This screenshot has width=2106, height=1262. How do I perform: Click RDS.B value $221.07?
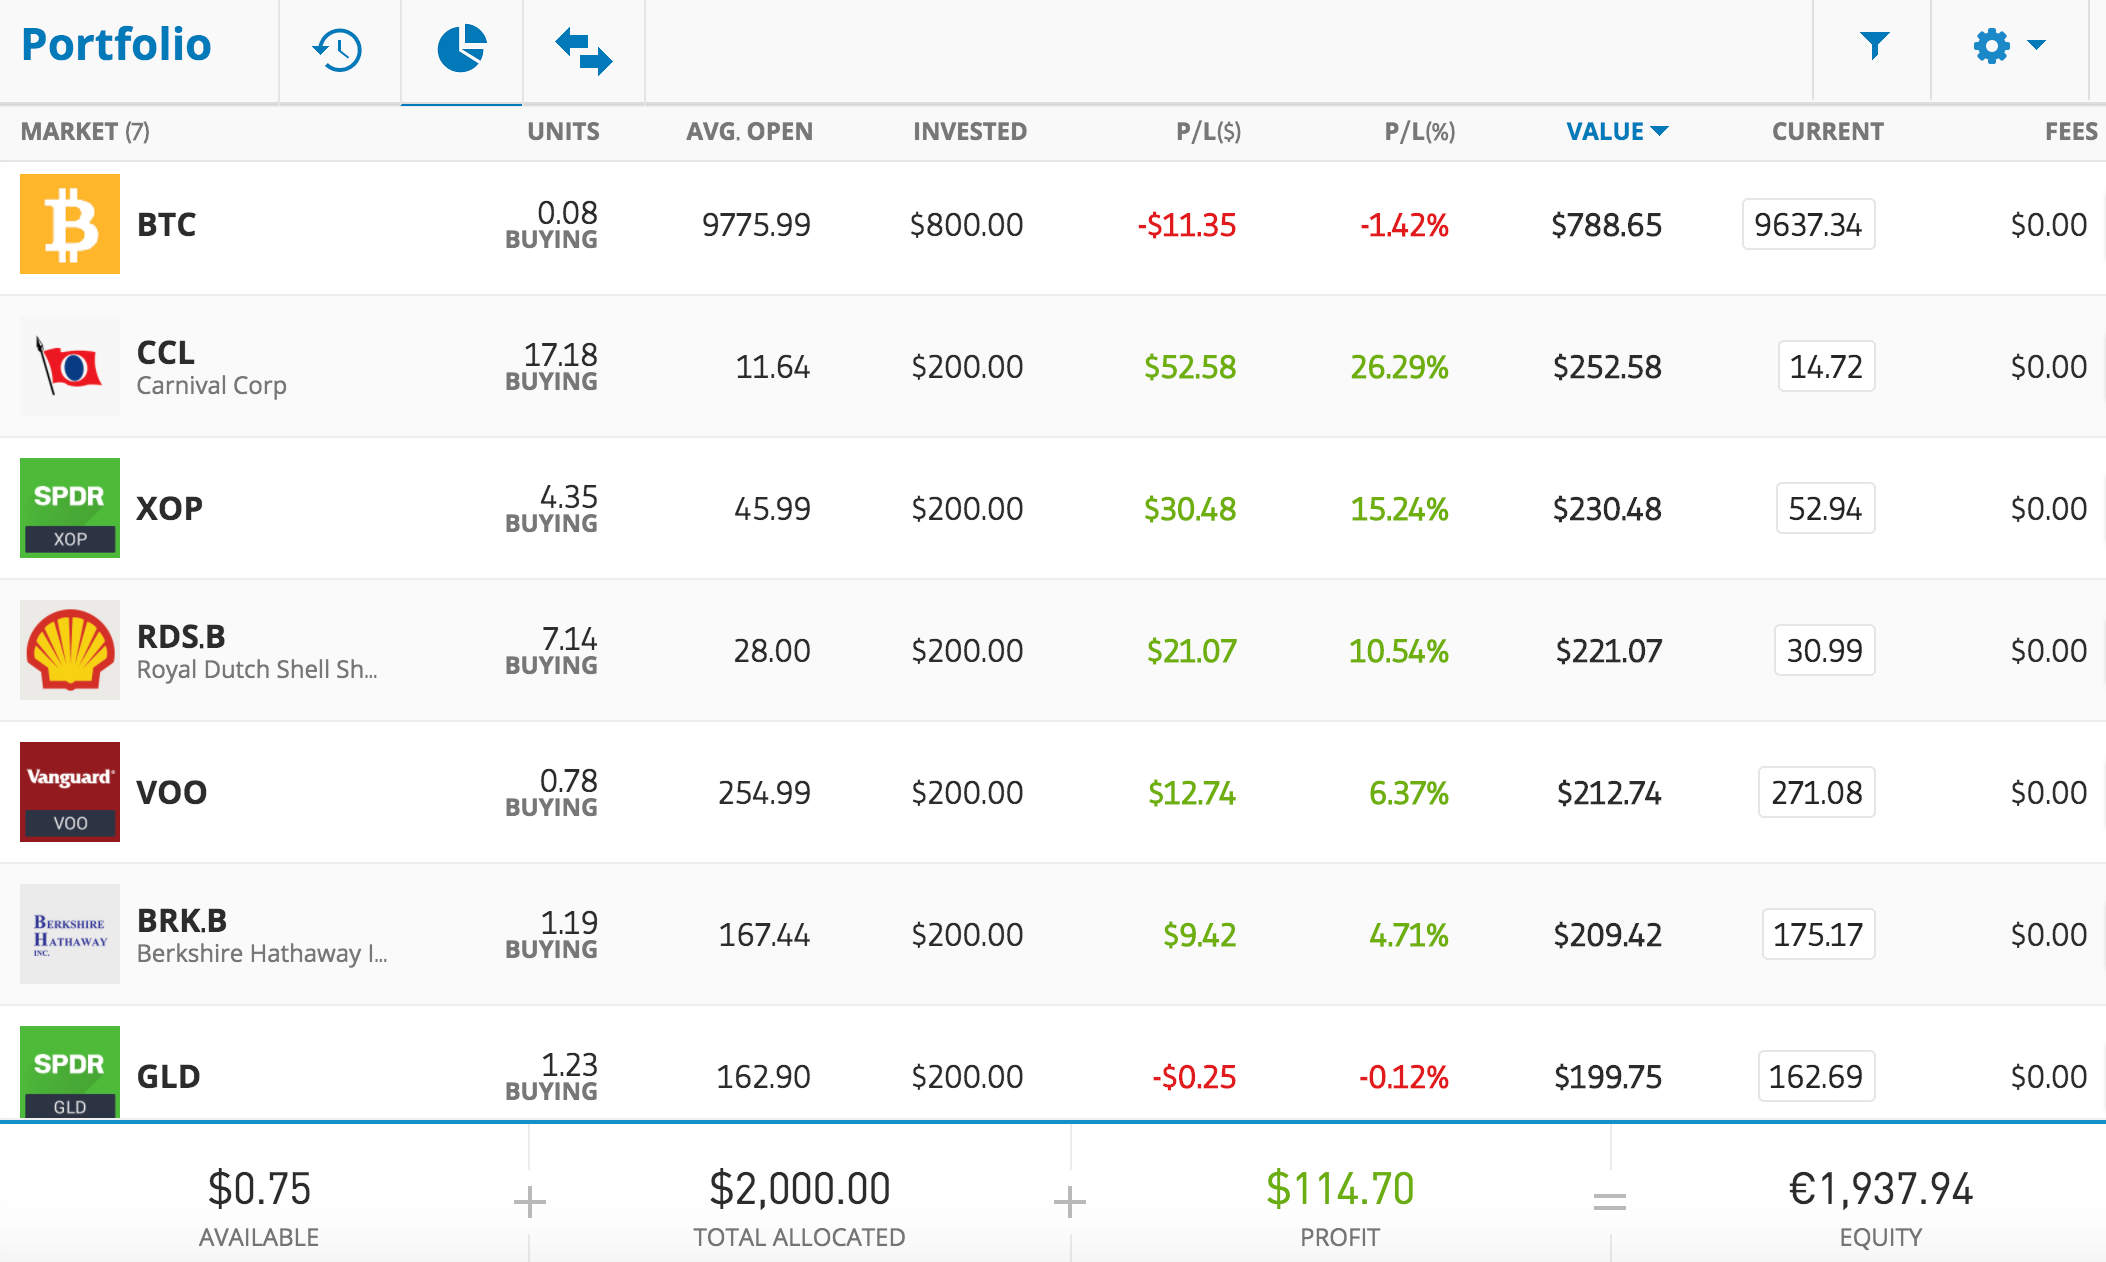(x=1608, y=651)
